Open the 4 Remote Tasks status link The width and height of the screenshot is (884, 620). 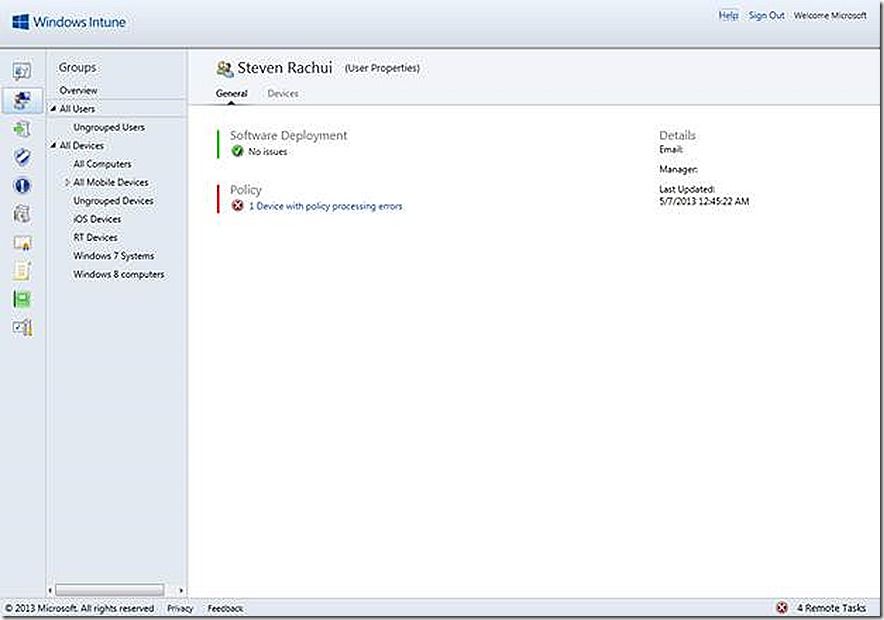click(x=831, y=608)
